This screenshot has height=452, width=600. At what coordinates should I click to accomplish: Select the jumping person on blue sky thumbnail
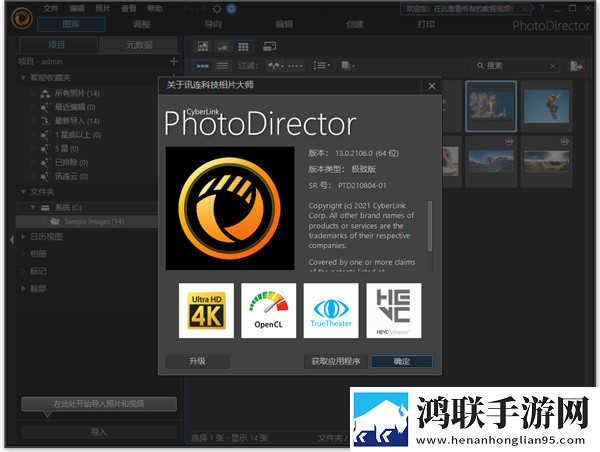(546, 106)
